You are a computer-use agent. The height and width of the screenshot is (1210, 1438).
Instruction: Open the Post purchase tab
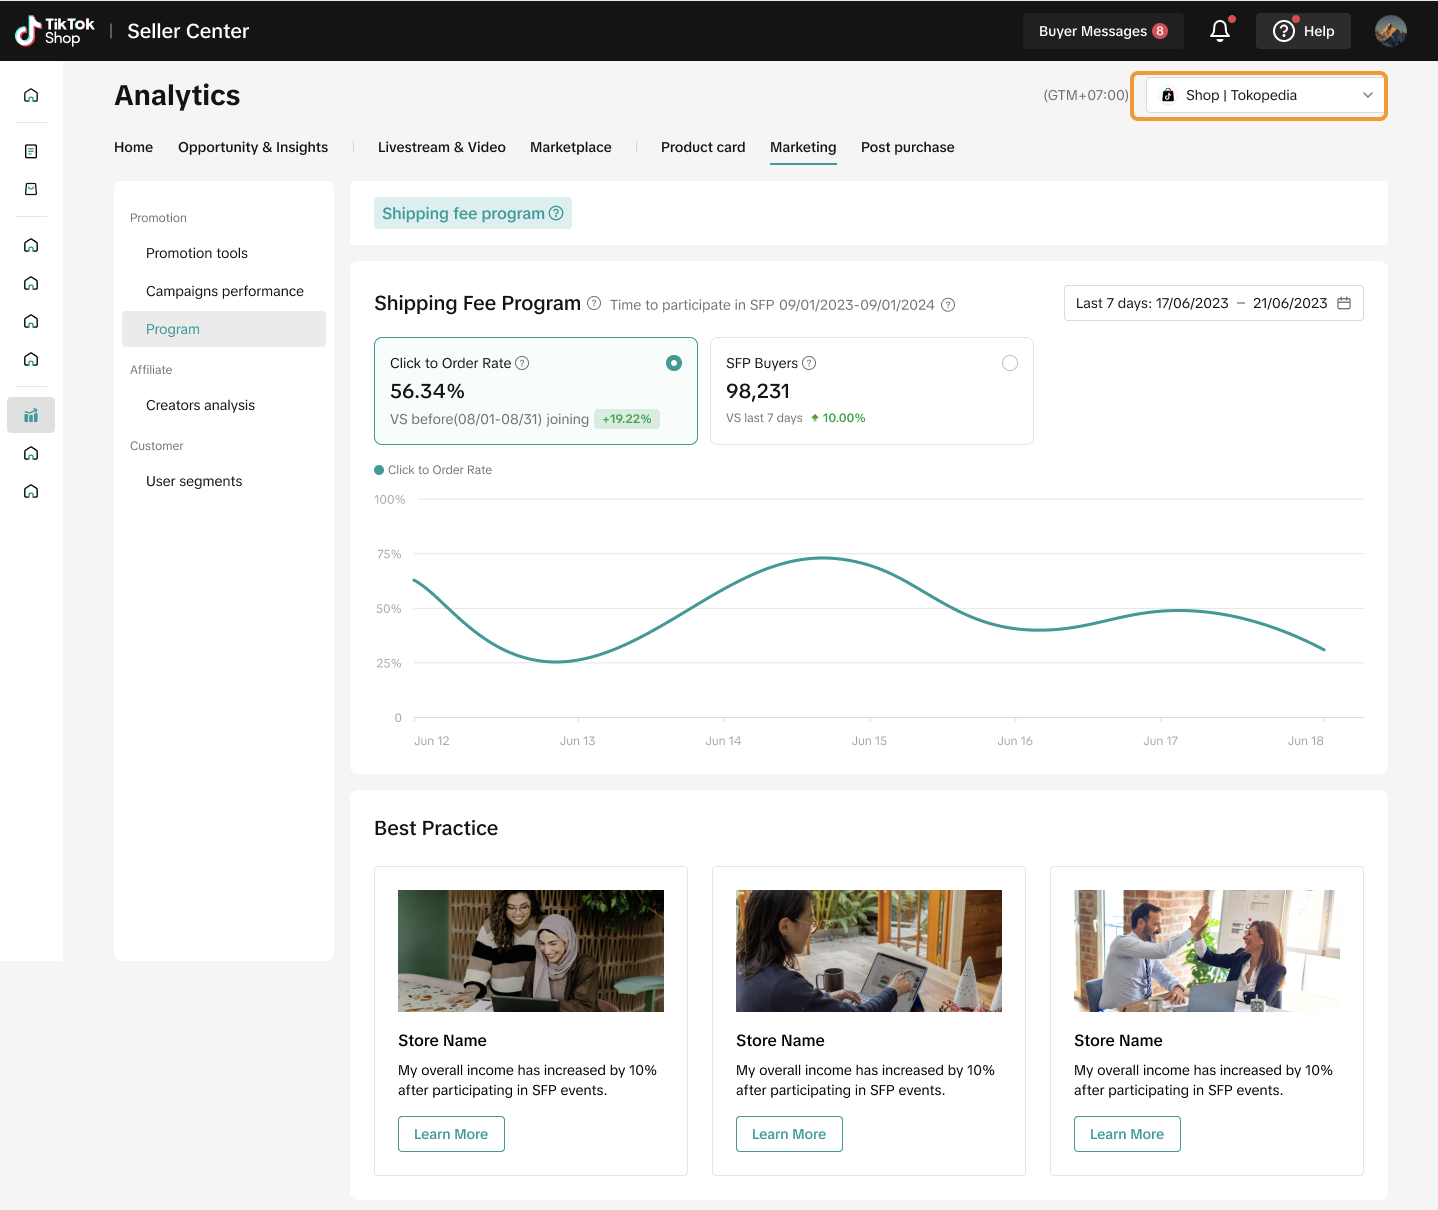pos(907,147)
